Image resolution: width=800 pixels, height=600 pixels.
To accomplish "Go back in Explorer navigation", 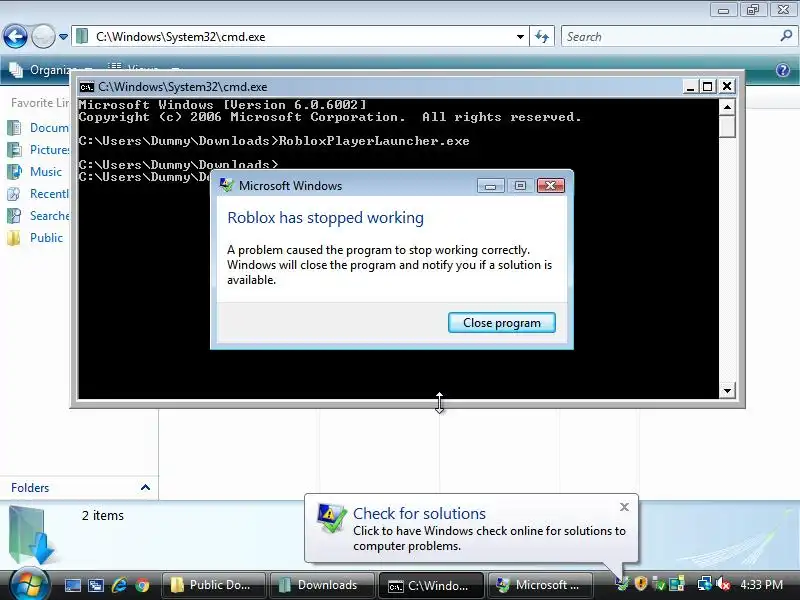I will pos(15,37).
